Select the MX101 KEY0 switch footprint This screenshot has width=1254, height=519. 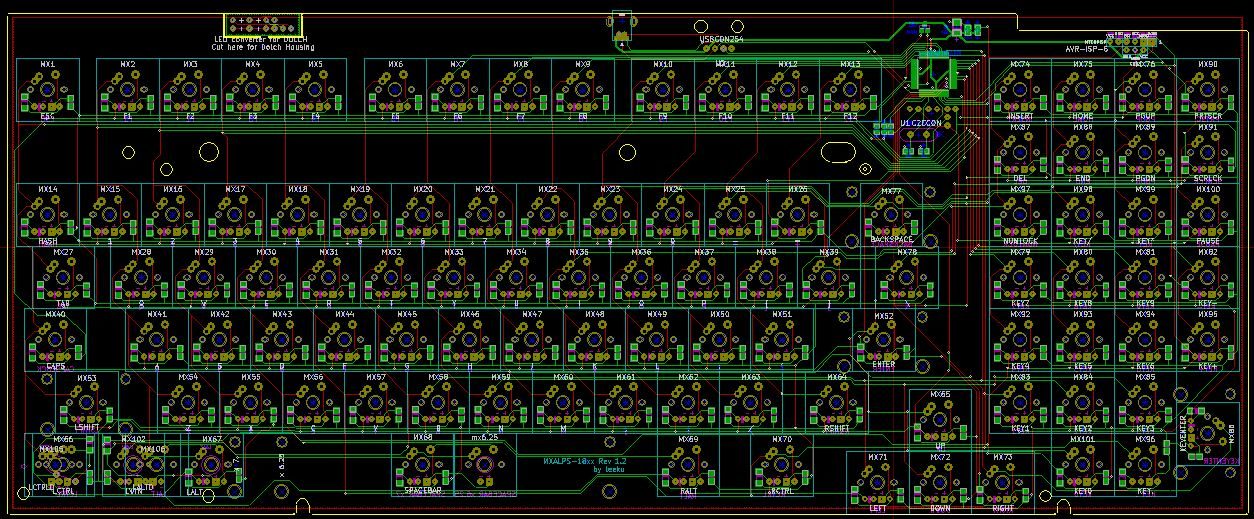pos(1082,465)
